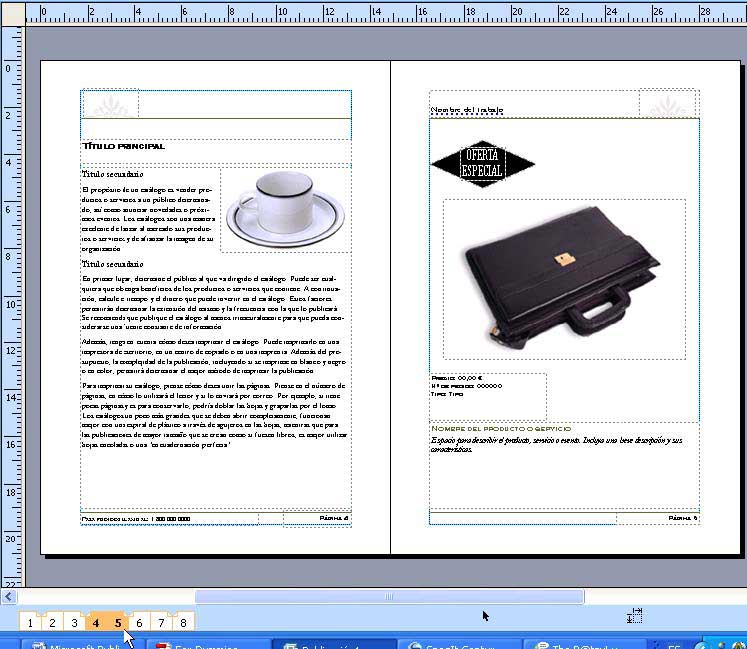Viewport: 747px width, 649px height.
Task: Click the price text line 'Precio: 00,00 €'
Action: coord(457,377)
